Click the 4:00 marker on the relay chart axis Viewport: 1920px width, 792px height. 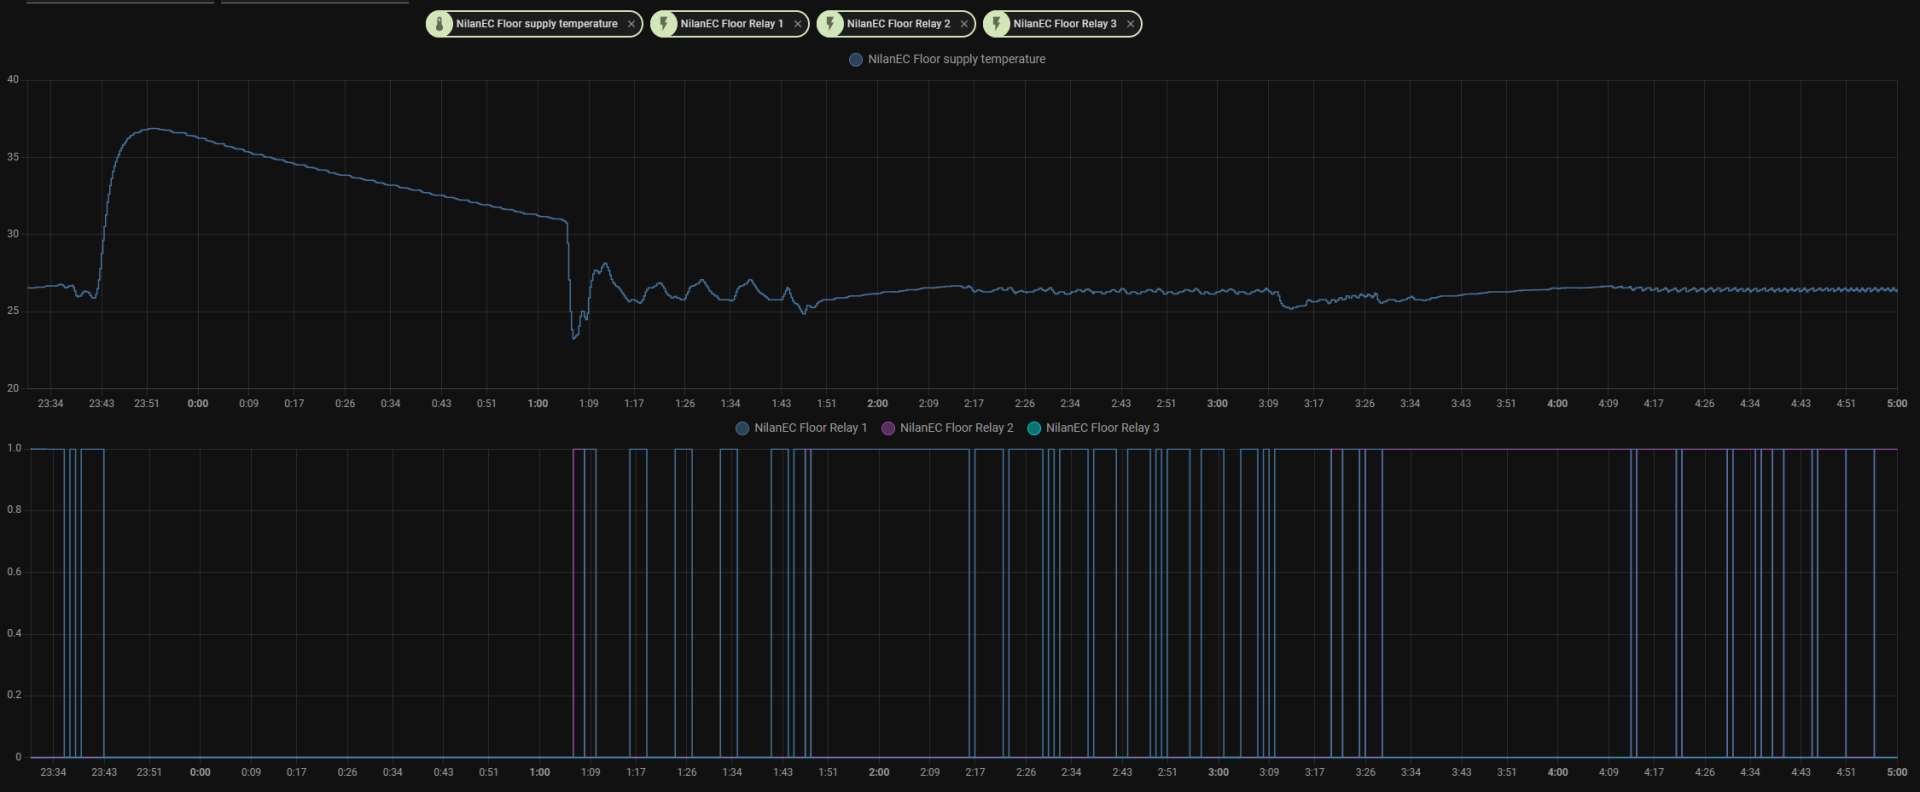(1558, 772)
